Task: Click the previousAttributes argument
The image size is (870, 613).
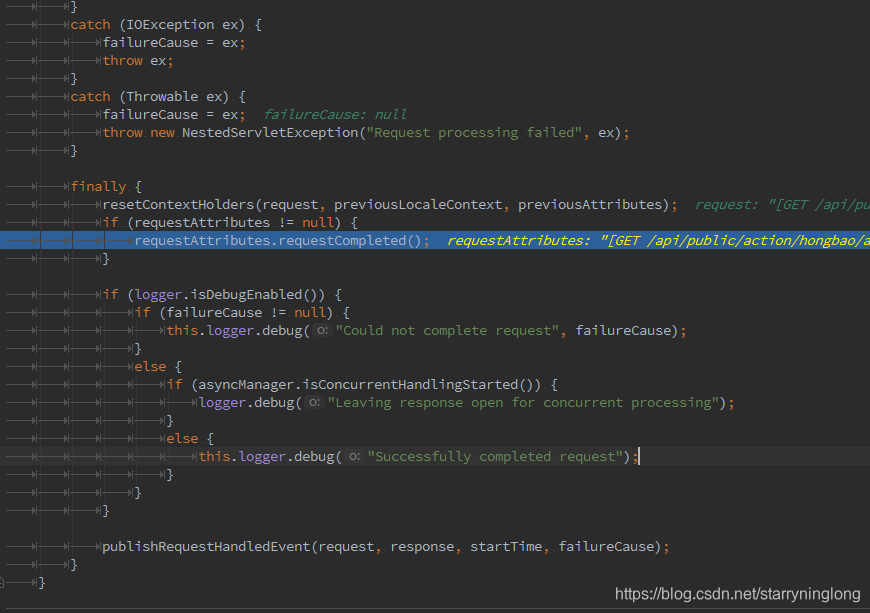Action: pos(590,205)
